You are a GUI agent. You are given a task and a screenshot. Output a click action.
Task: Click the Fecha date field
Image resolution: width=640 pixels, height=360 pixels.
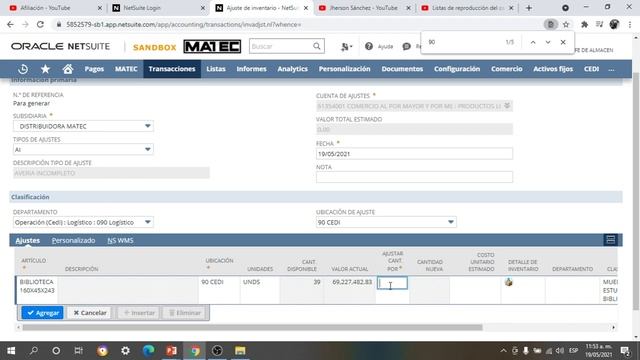414,154
